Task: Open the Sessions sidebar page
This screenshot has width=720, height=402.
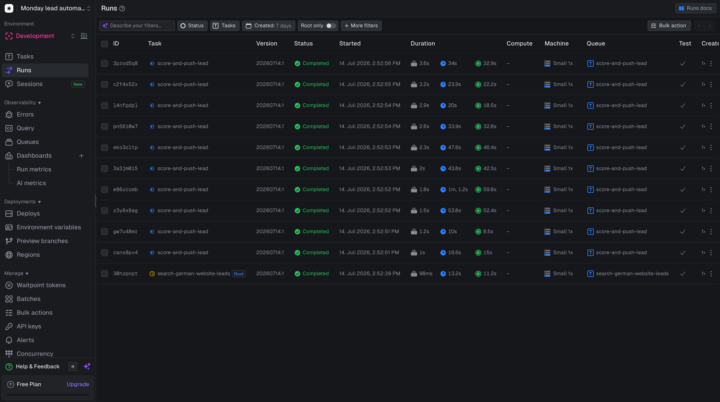Action: point(45,84)
